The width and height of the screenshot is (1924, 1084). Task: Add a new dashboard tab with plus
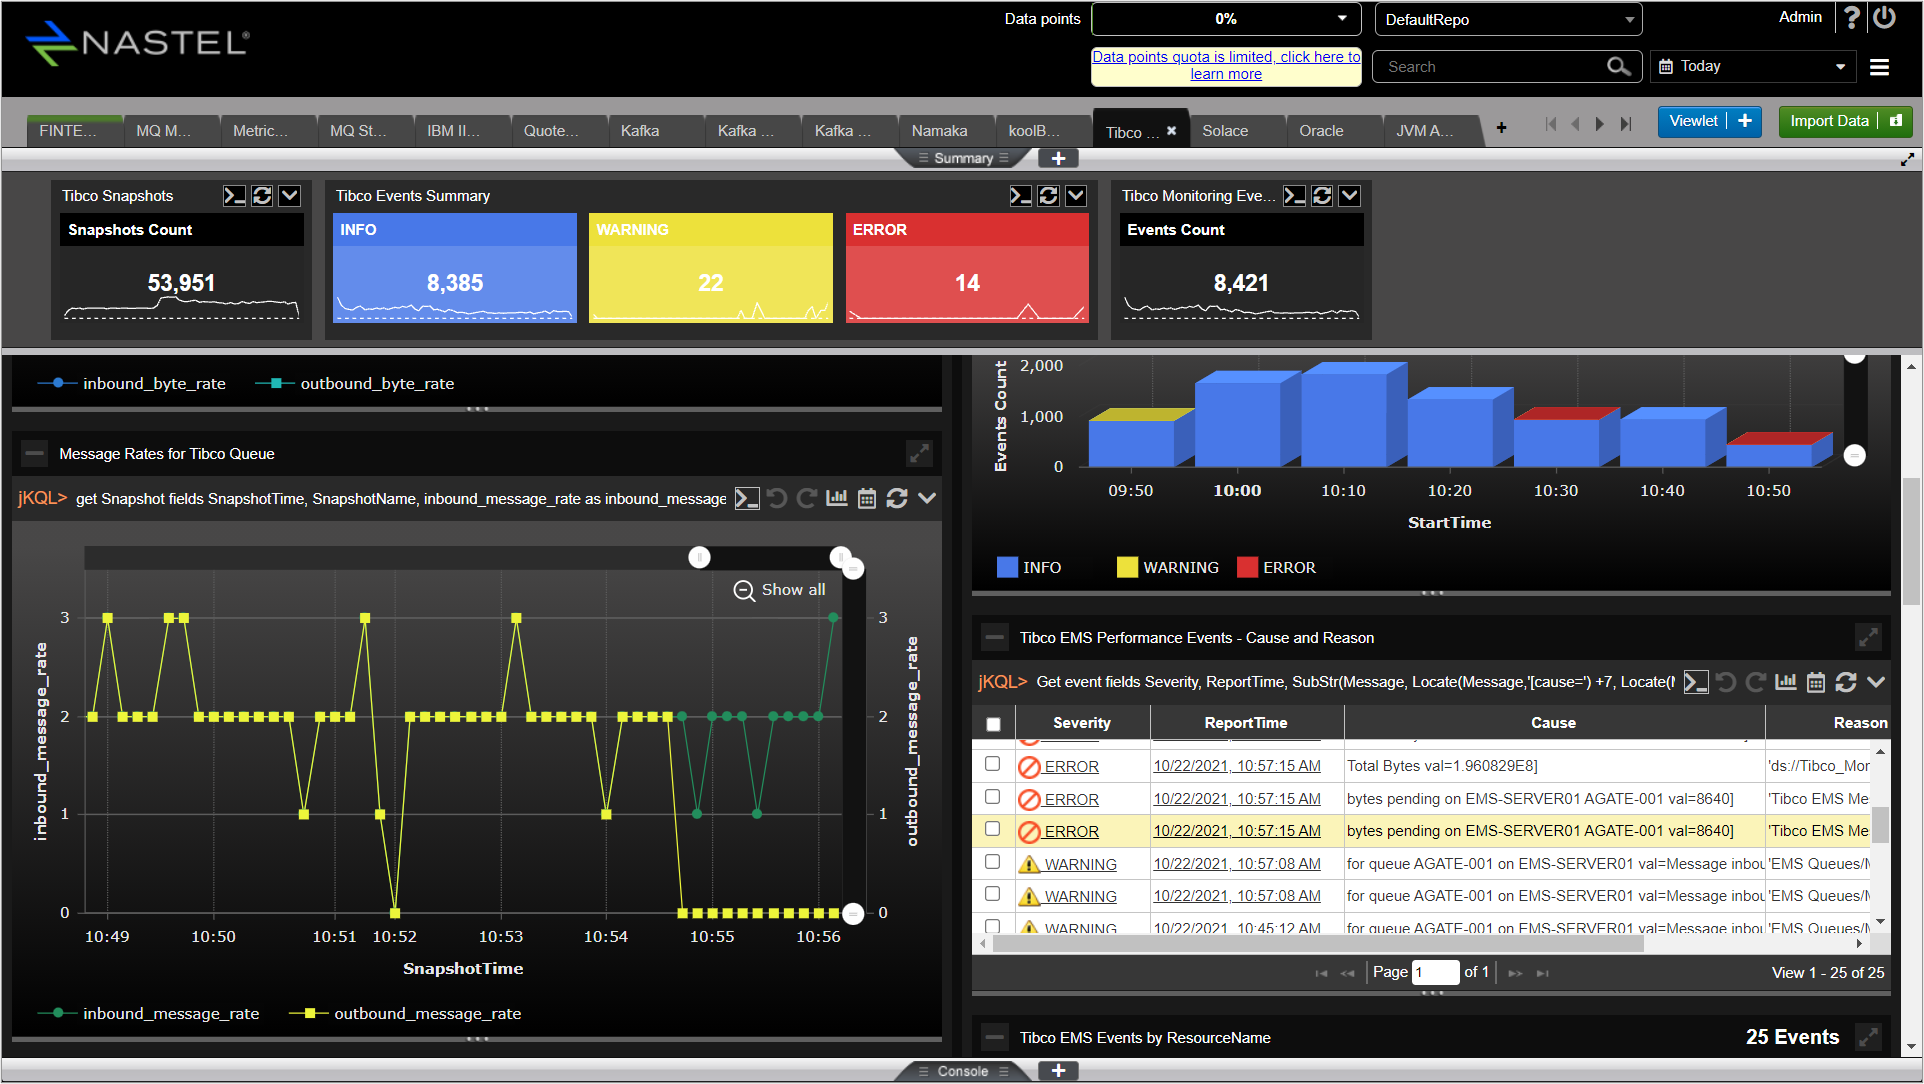[x=1501, y=128]
